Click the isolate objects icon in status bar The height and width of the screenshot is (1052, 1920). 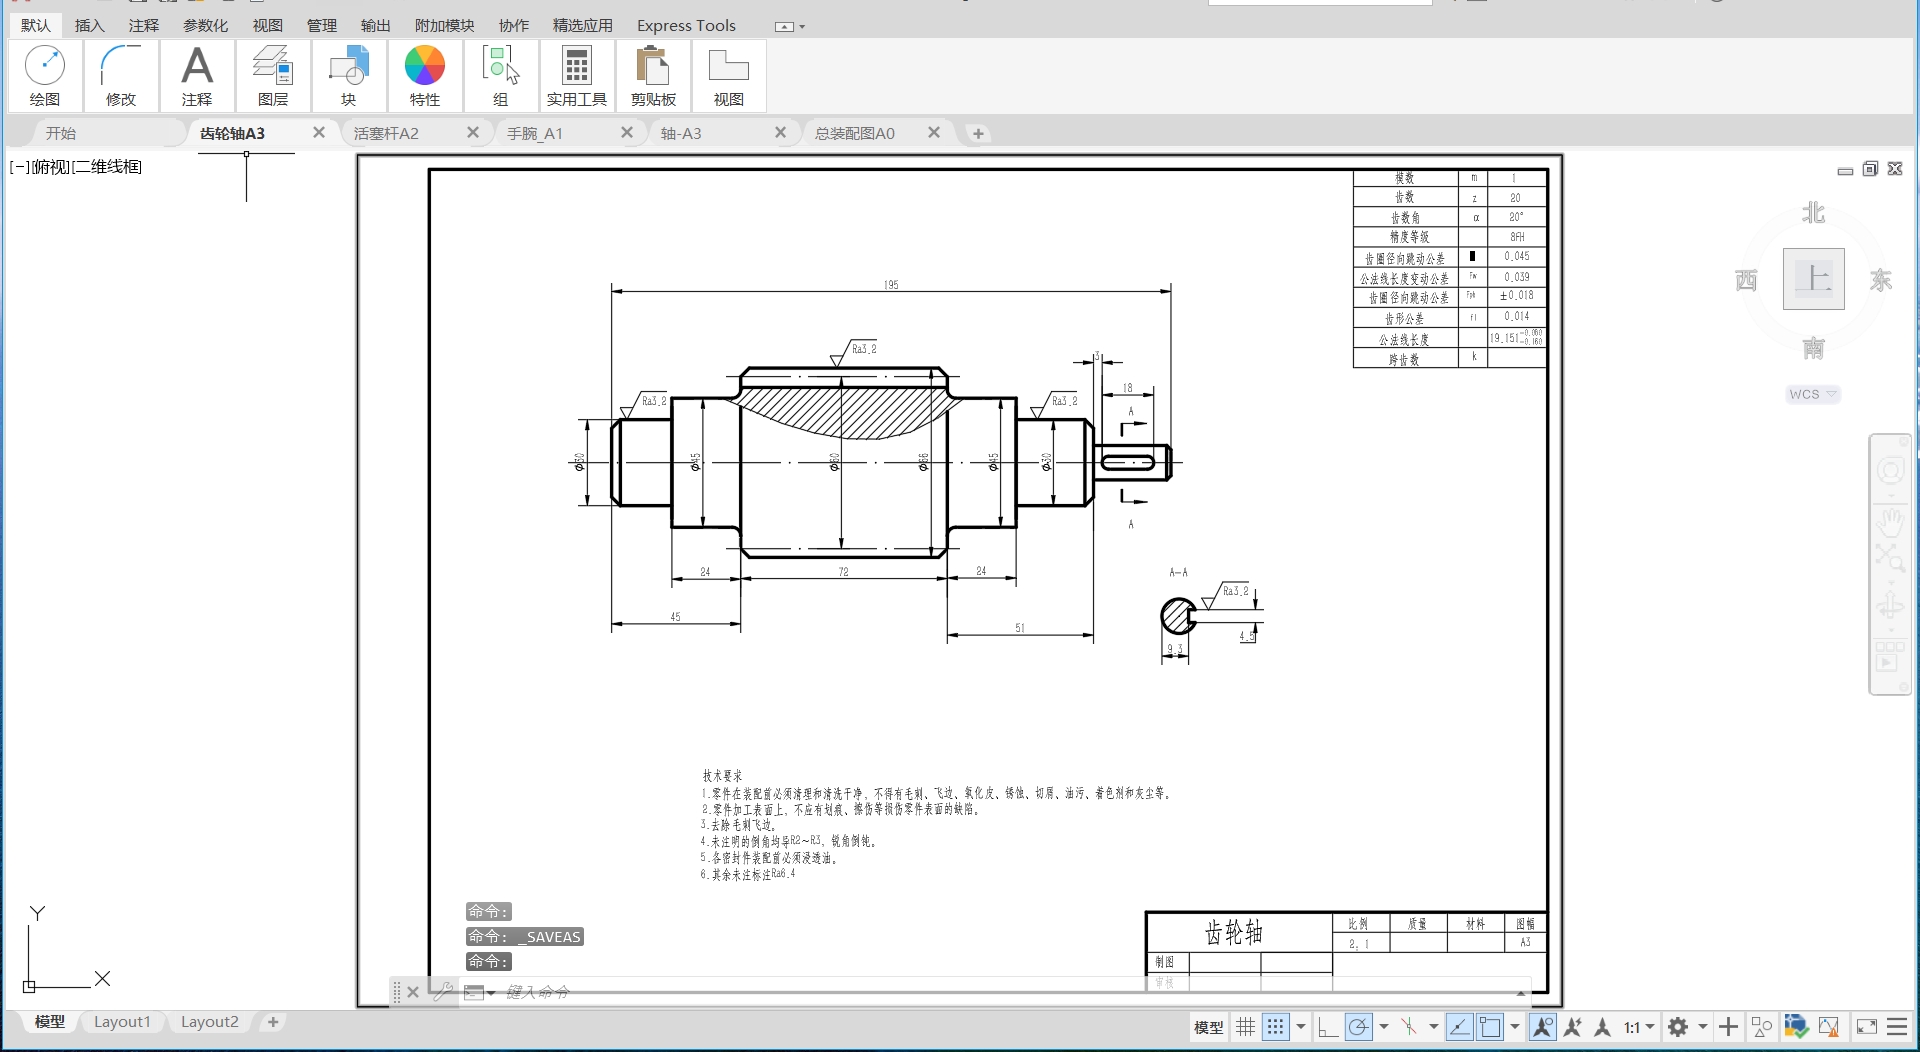click(1762, 1027)
